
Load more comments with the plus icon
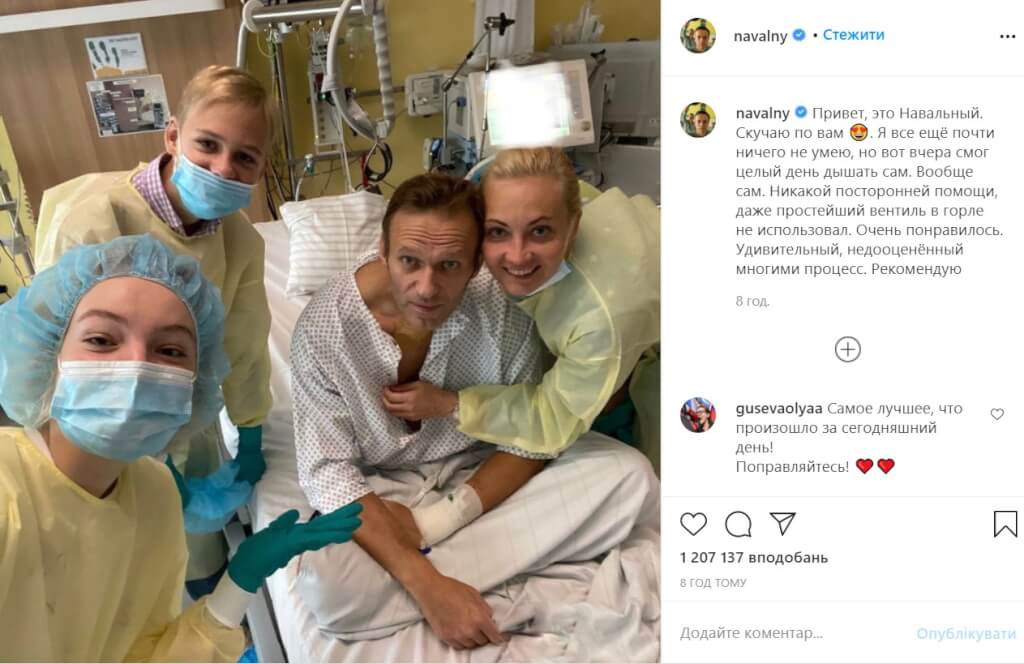[x=848, y=349]
